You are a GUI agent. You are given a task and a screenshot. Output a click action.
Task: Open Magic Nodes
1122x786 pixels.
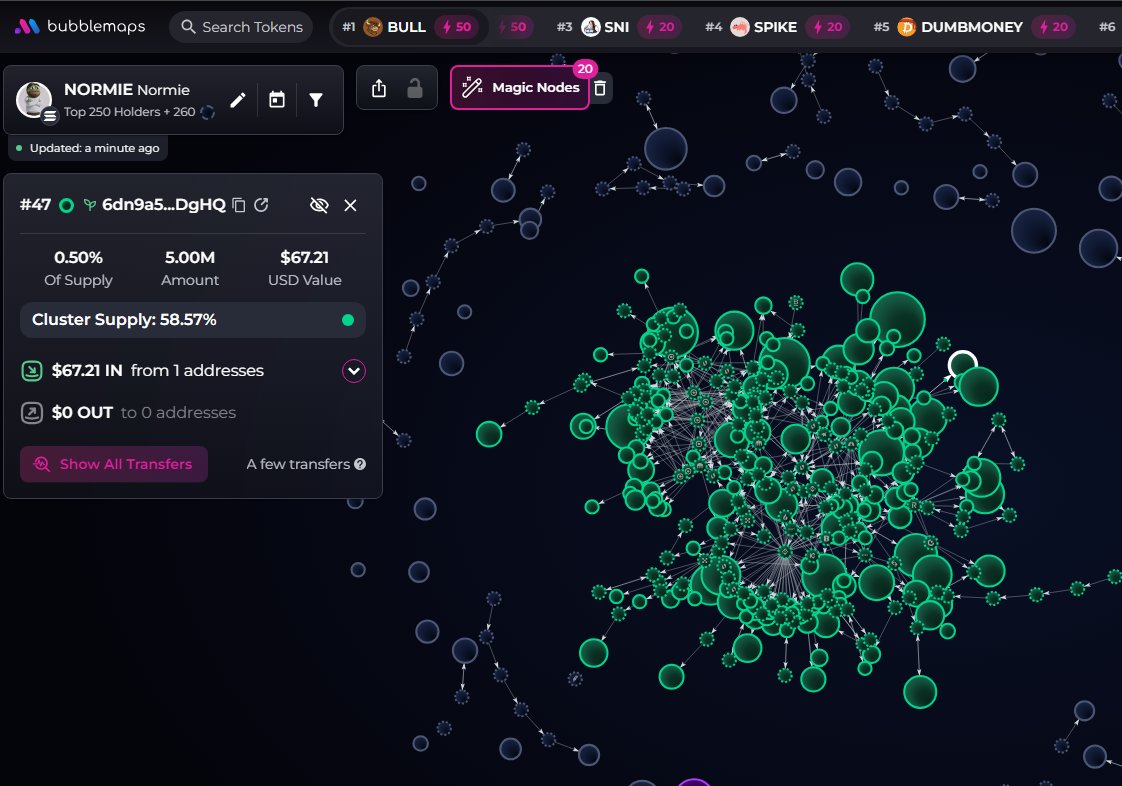520,87
